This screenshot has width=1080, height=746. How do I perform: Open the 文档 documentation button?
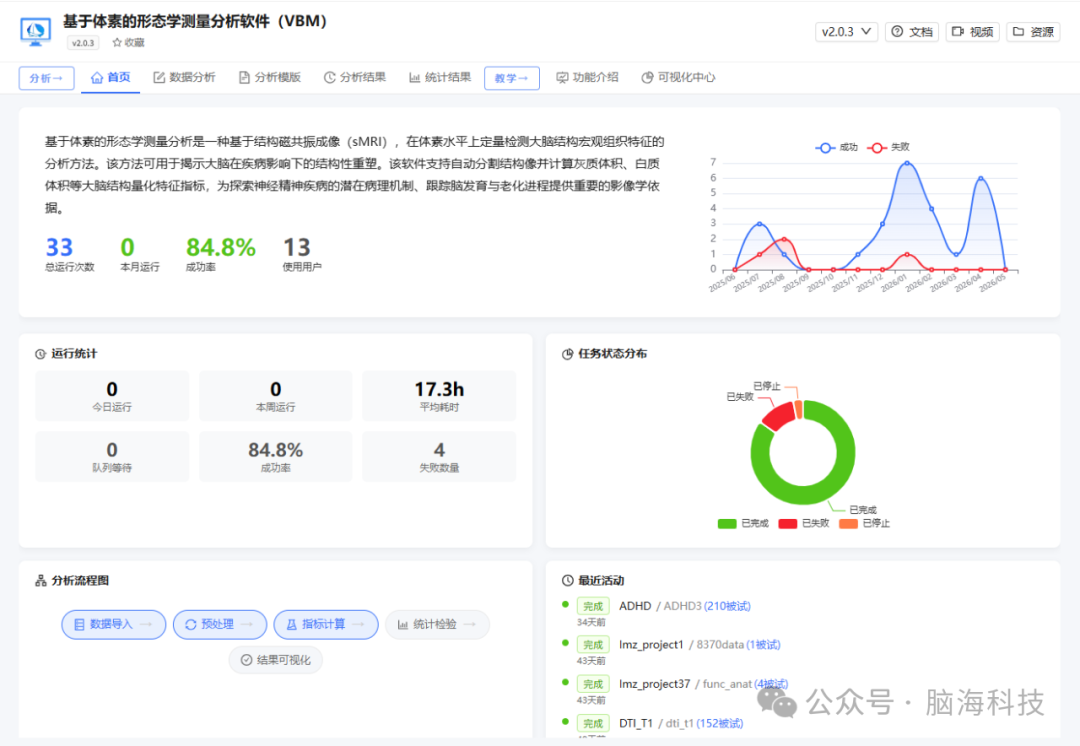point(911,32)
